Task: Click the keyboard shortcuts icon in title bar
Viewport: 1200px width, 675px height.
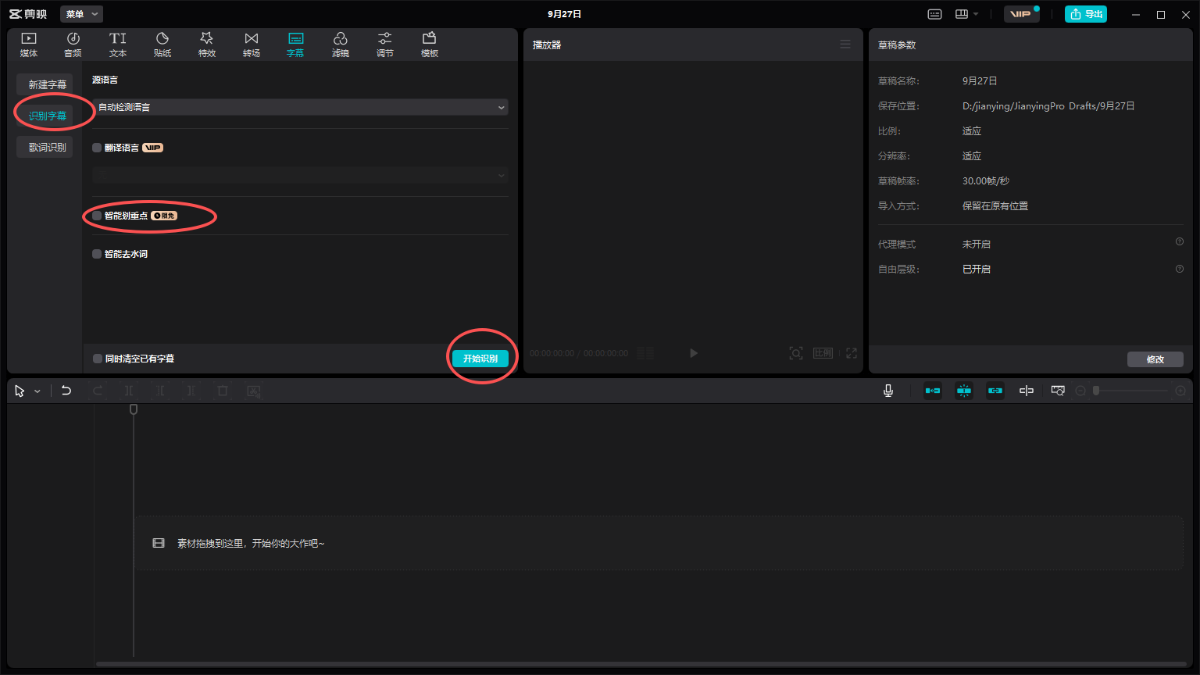Action: pyautogui.click(x=935, y=15)
